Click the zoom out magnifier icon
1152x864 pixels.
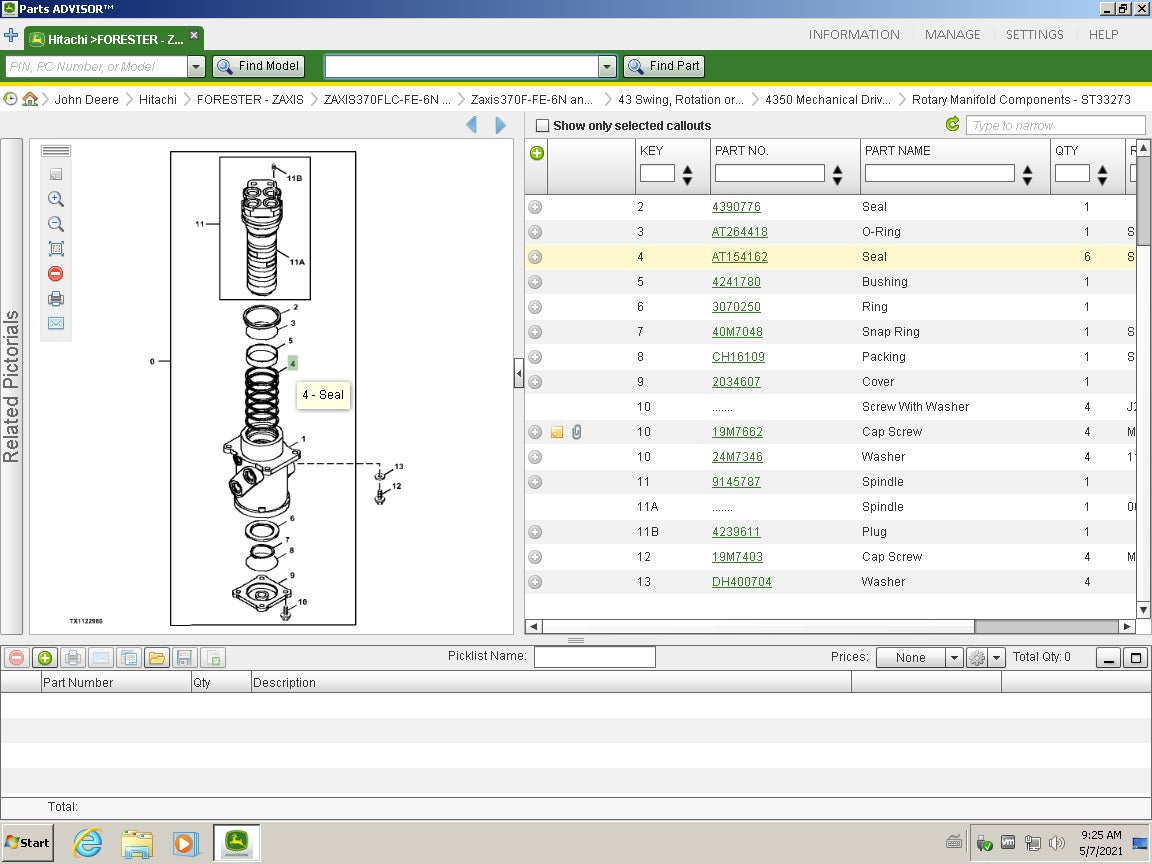tap(56, 224)
